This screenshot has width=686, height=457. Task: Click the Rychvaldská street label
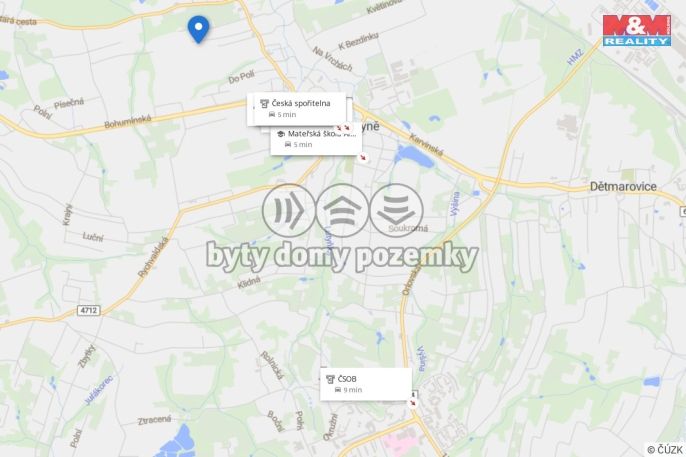click(153, 257)
